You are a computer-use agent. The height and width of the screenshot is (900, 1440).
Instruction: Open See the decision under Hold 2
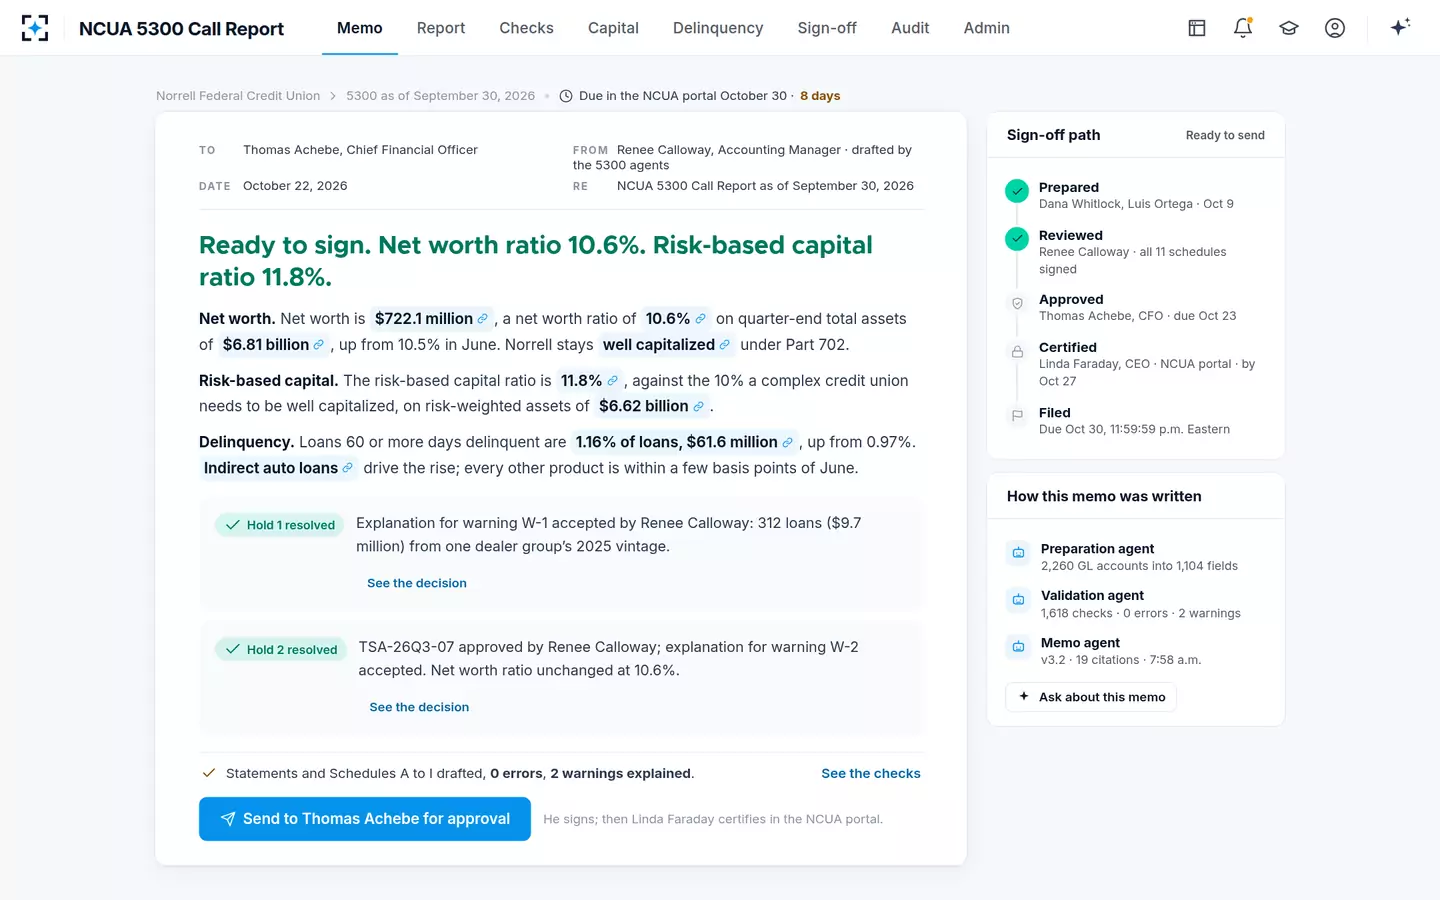[419, 707]
